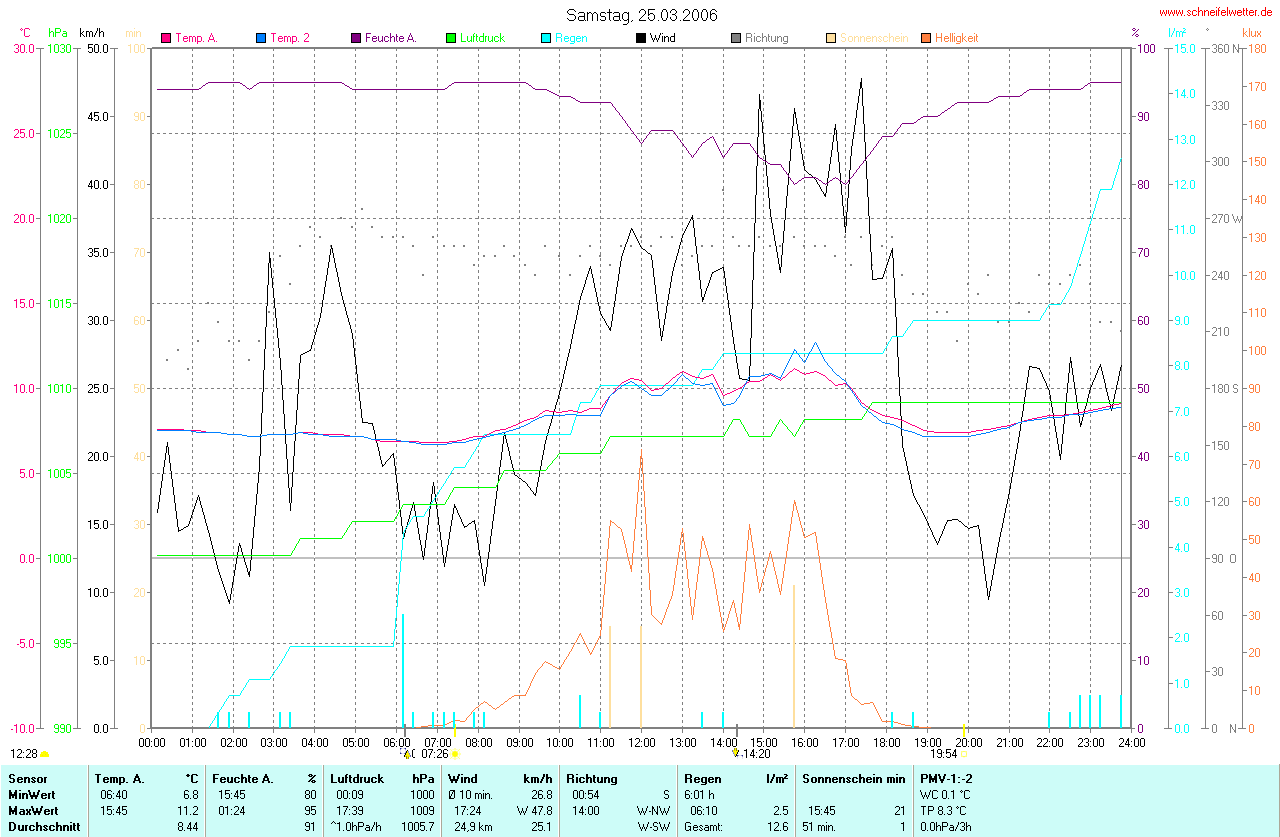Image resolution: width=1280 pixels, height=837 pixels.
Task: Click the sun icon beside 07:26
Action: click(454, 754)
